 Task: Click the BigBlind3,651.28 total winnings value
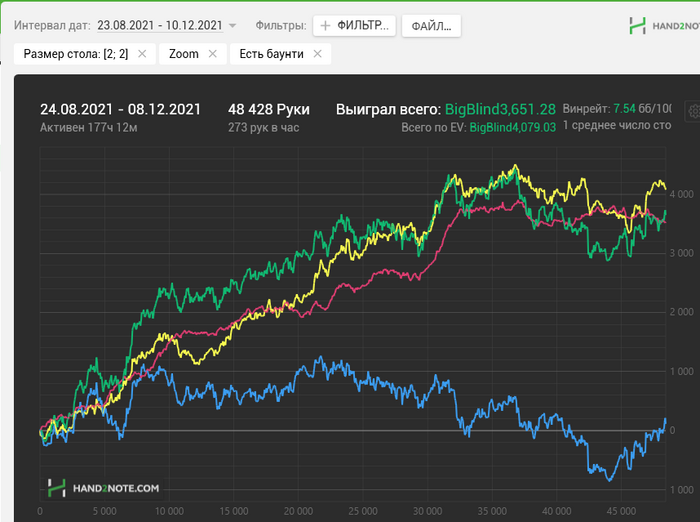point(500,109)
